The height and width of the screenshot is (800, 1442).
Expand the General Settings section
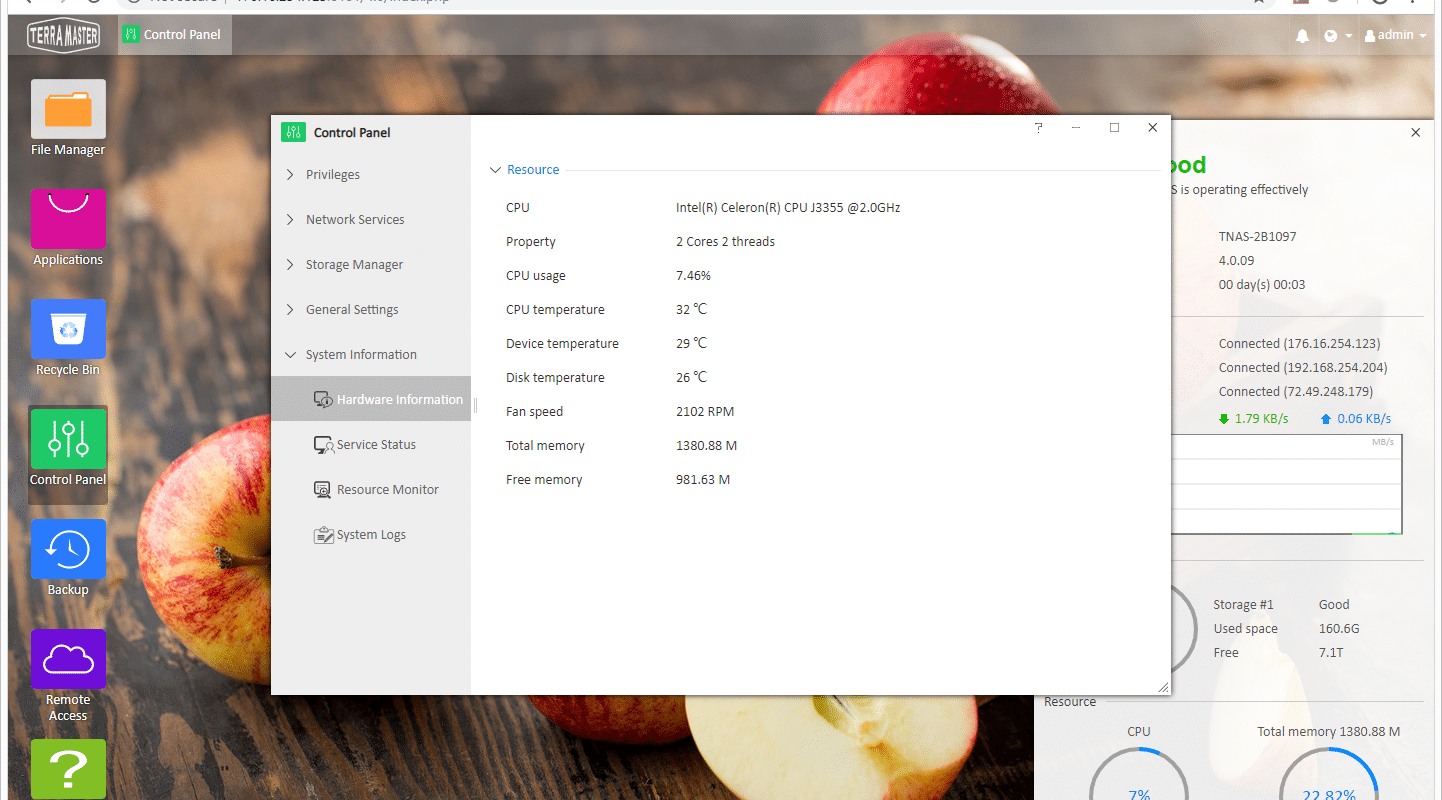[x=371, y=309]
